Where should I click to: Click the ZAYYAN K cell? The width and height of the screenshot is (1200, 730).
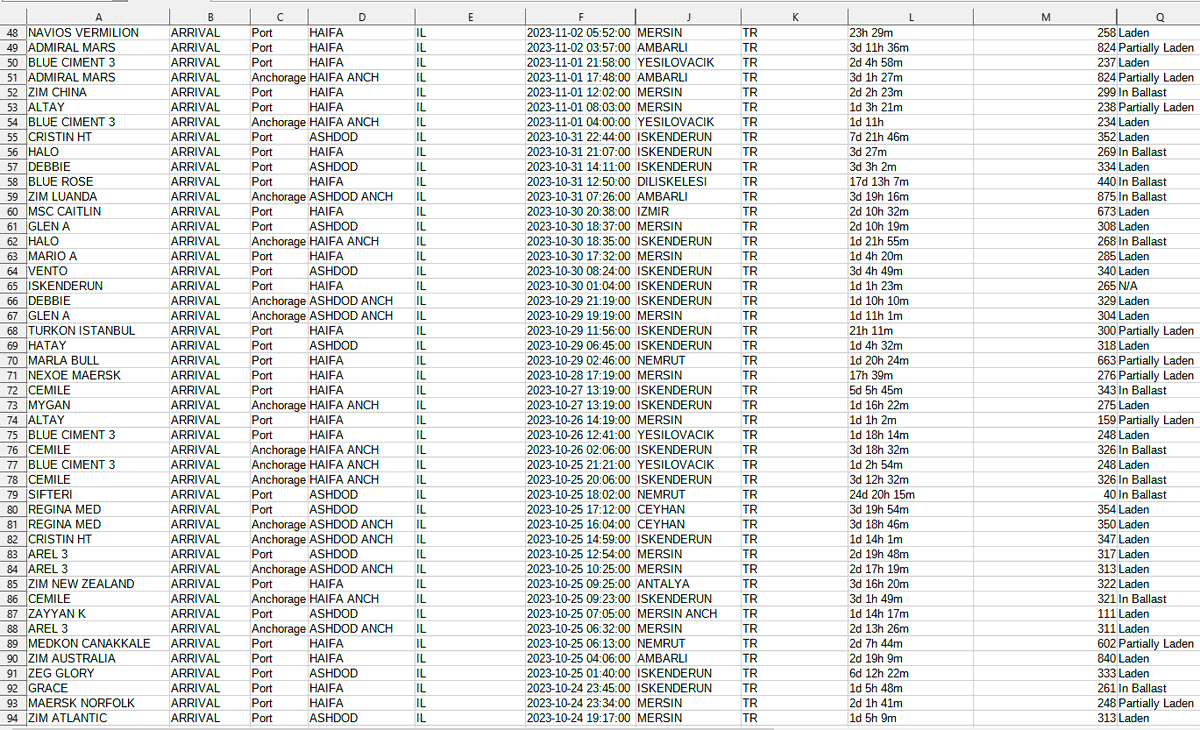(x=97, y=614)
